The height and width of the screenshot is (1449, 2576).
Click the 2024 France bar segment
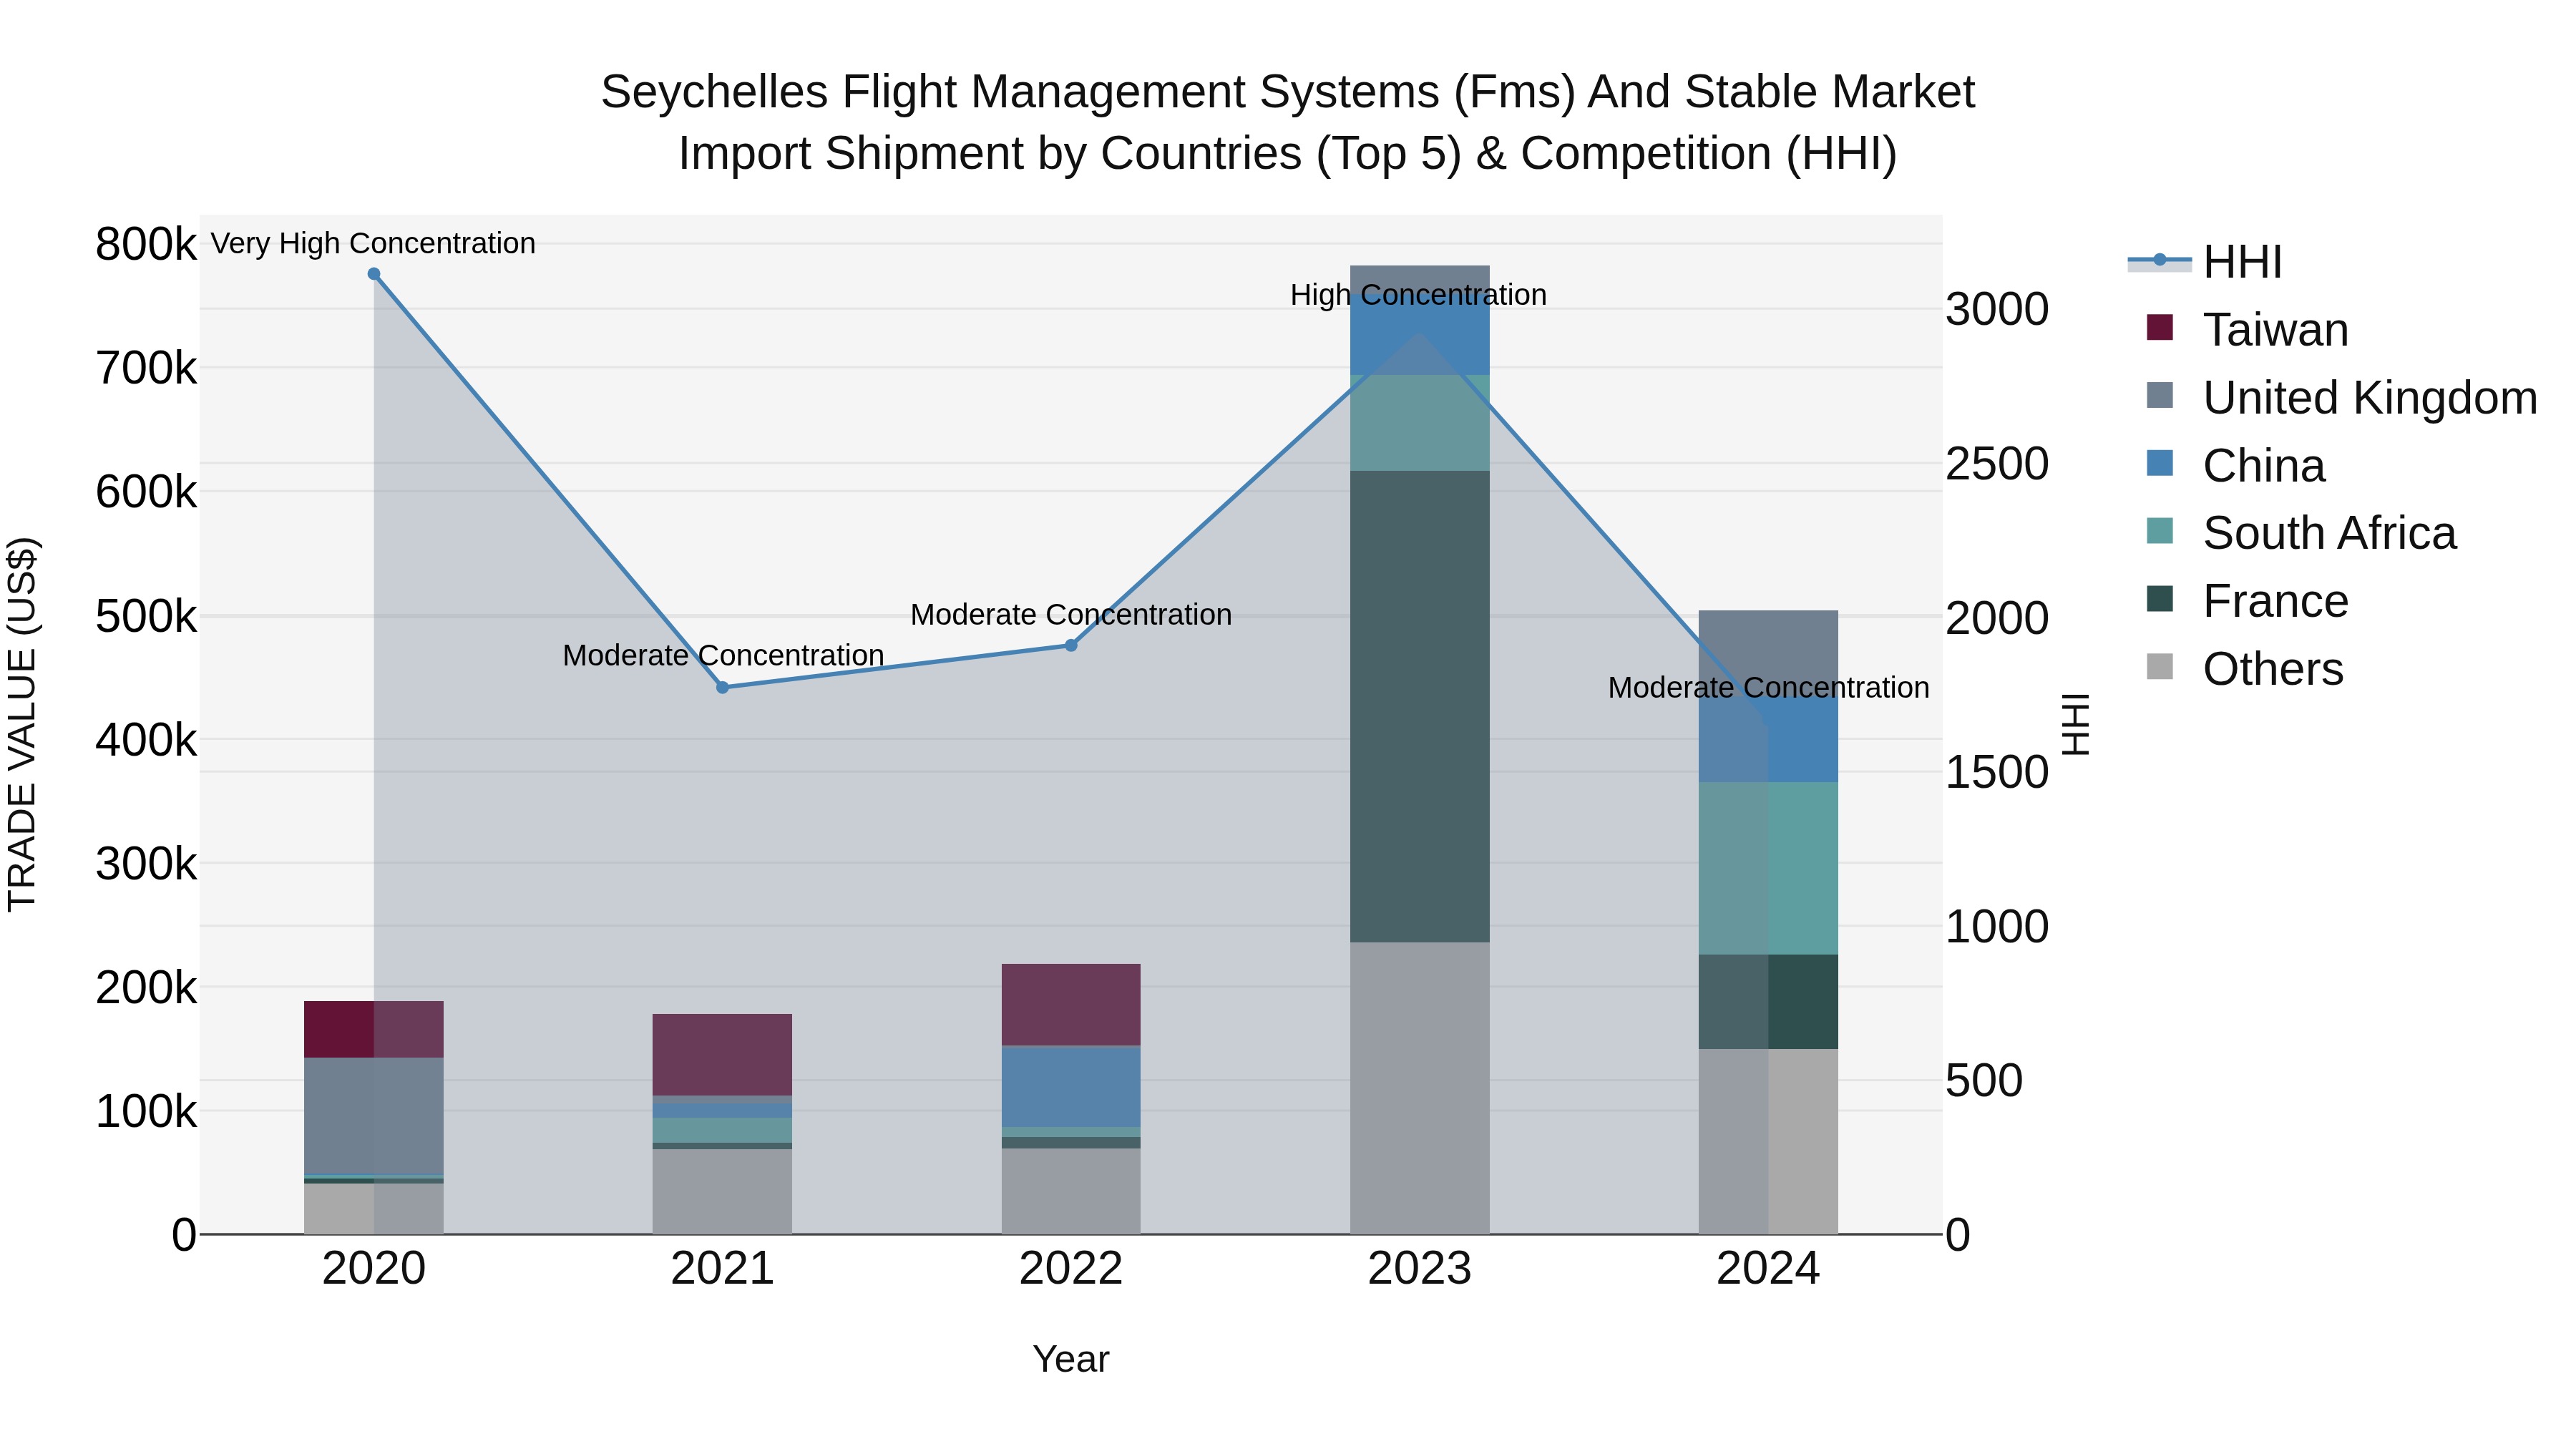coord(1768,1002)
